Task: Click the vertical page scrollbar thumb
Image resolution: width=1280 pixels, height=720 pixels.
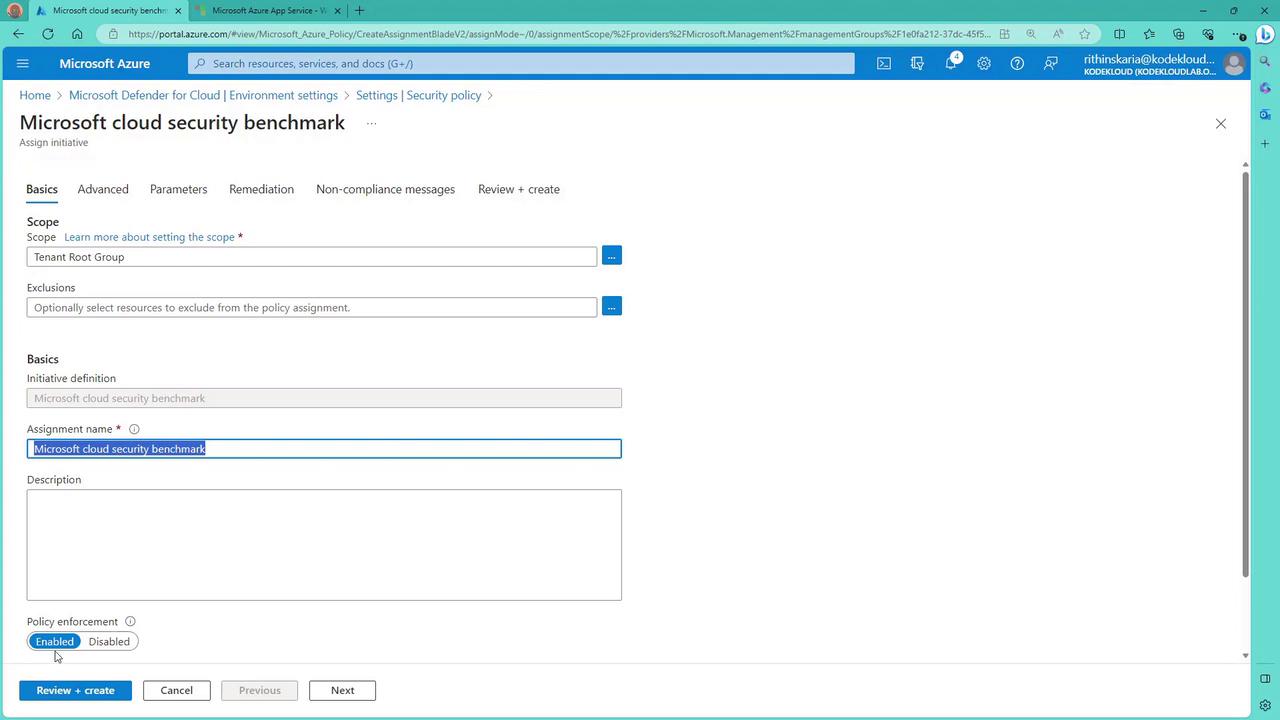Action: [x=1245, y=374]
